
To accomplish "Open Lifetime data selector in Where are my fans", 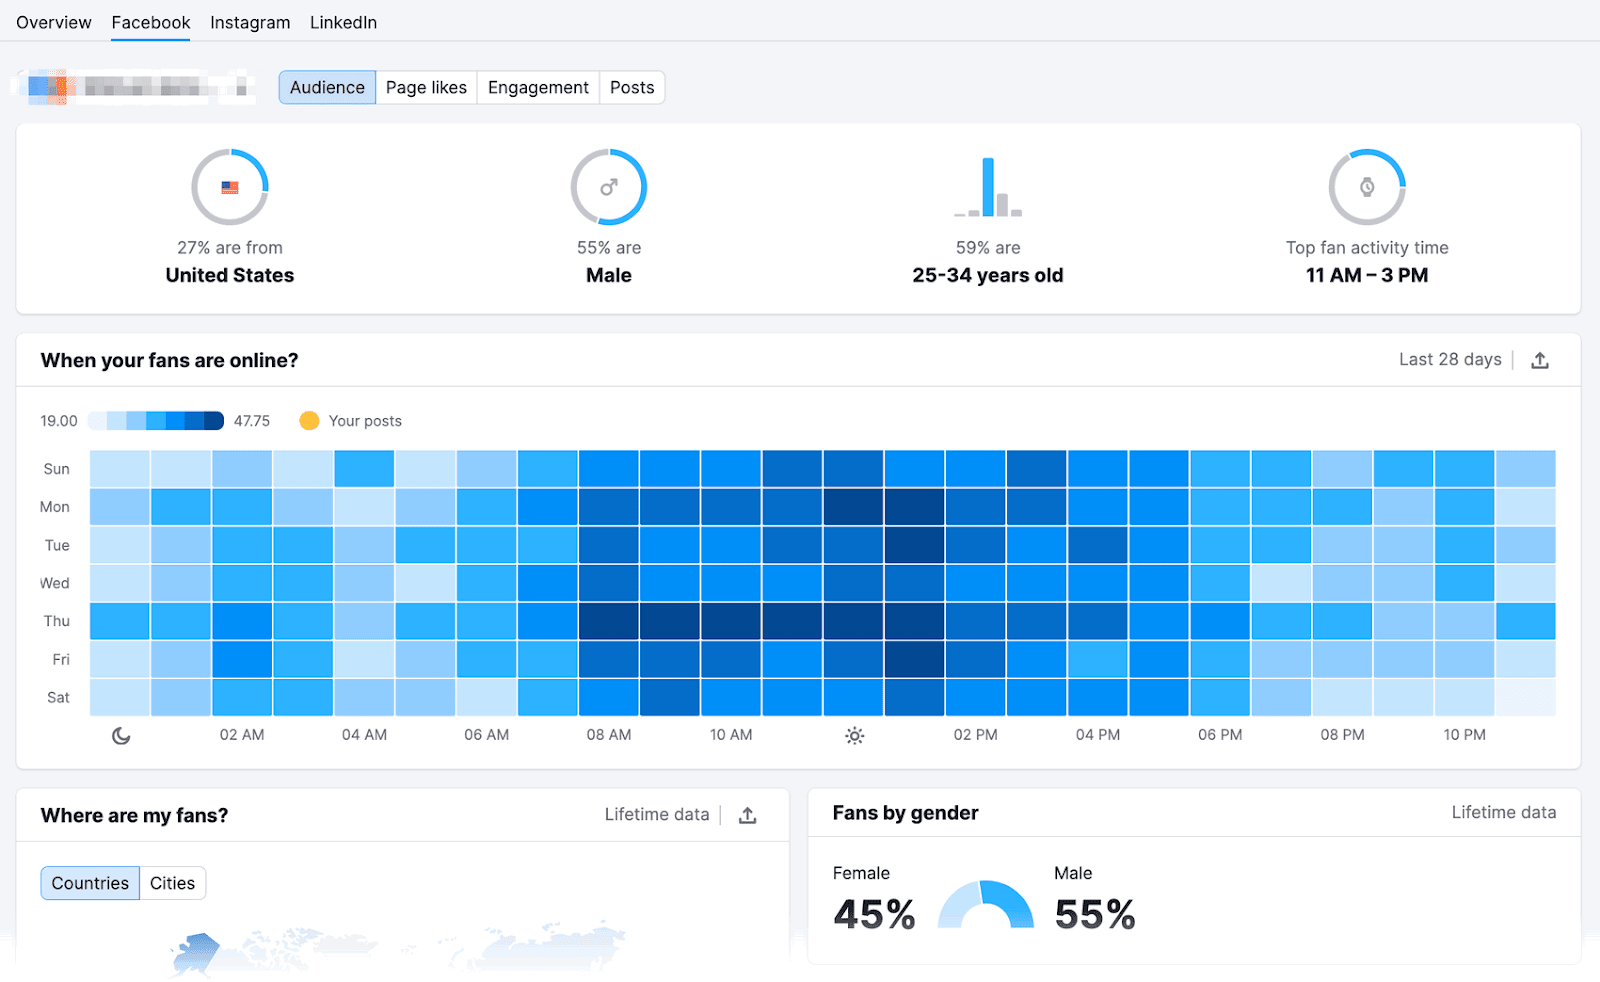I will 657,815.
